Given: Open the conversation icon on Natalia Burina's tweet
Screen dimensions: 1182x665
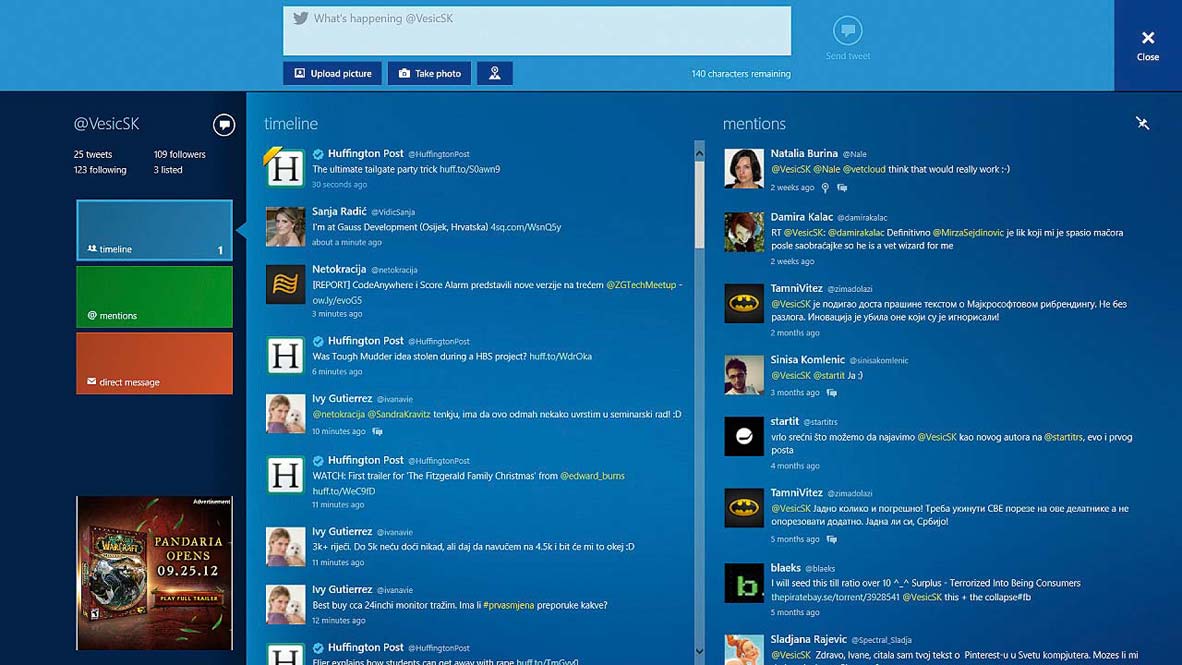Looking at the screenshot, I should coord(842,188).
